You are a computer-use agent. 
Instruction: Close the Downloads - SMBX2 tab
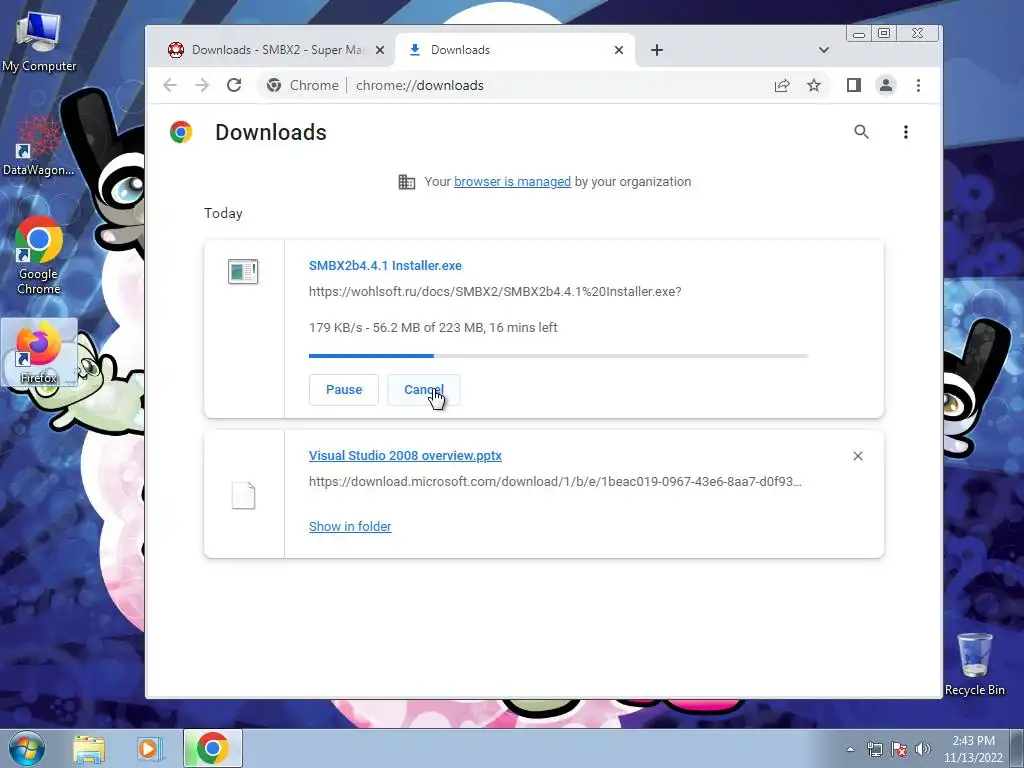tap(380, 50)
